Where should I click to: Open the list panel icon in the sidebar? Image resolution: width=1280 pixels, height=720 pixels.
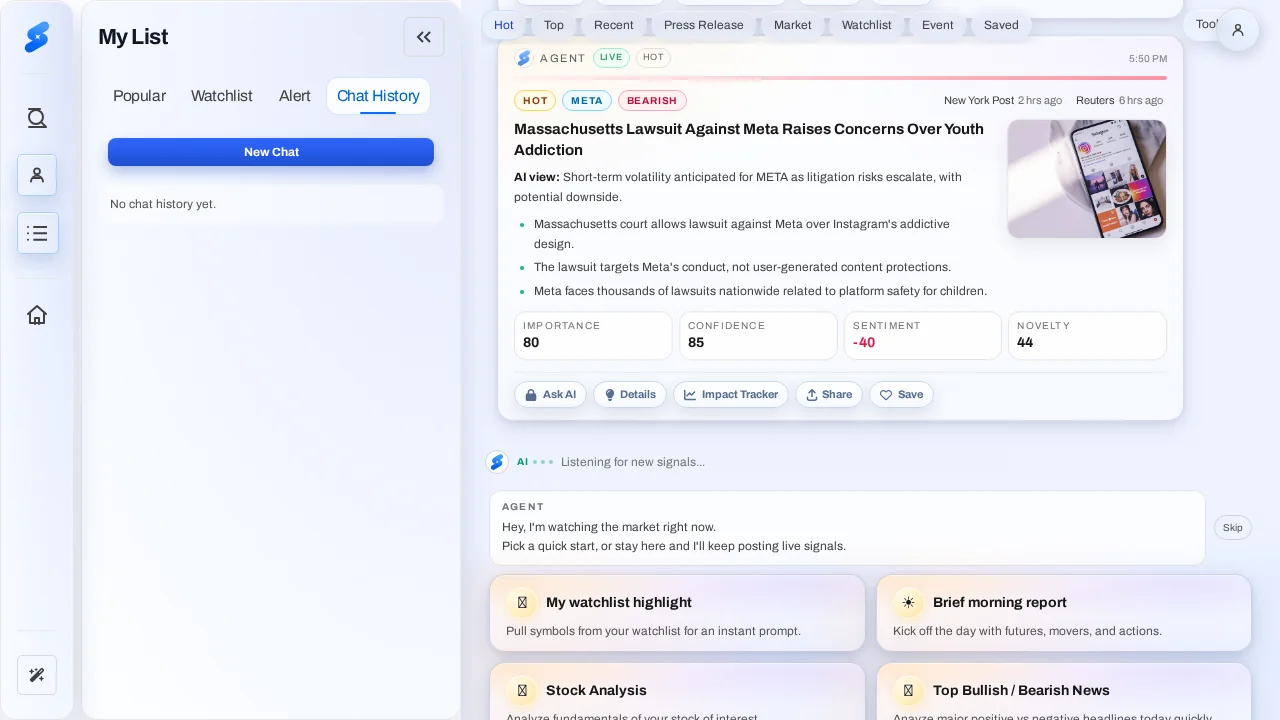coord(37,233)
